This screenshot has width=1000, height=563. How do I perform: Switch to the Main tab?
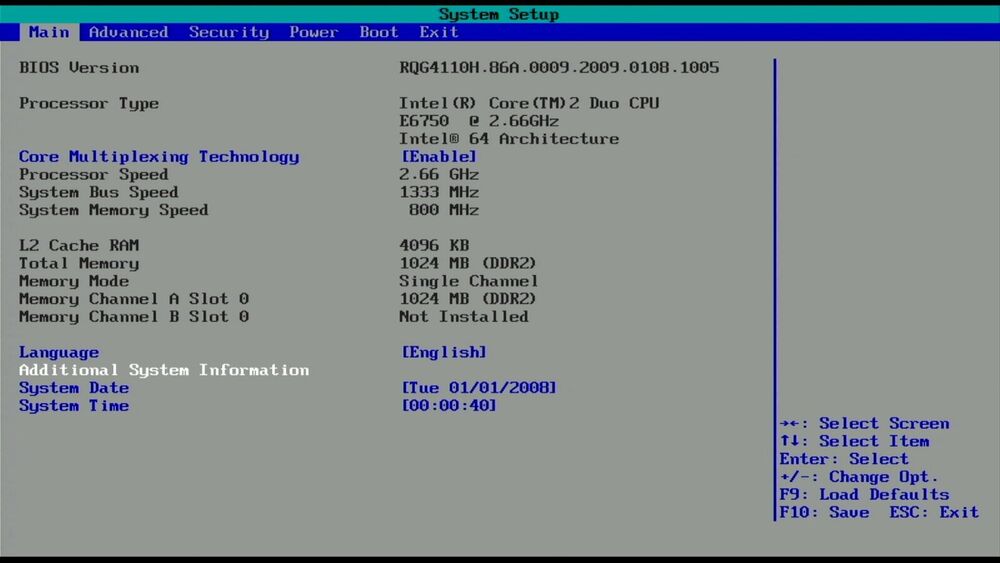pos(49,32)
